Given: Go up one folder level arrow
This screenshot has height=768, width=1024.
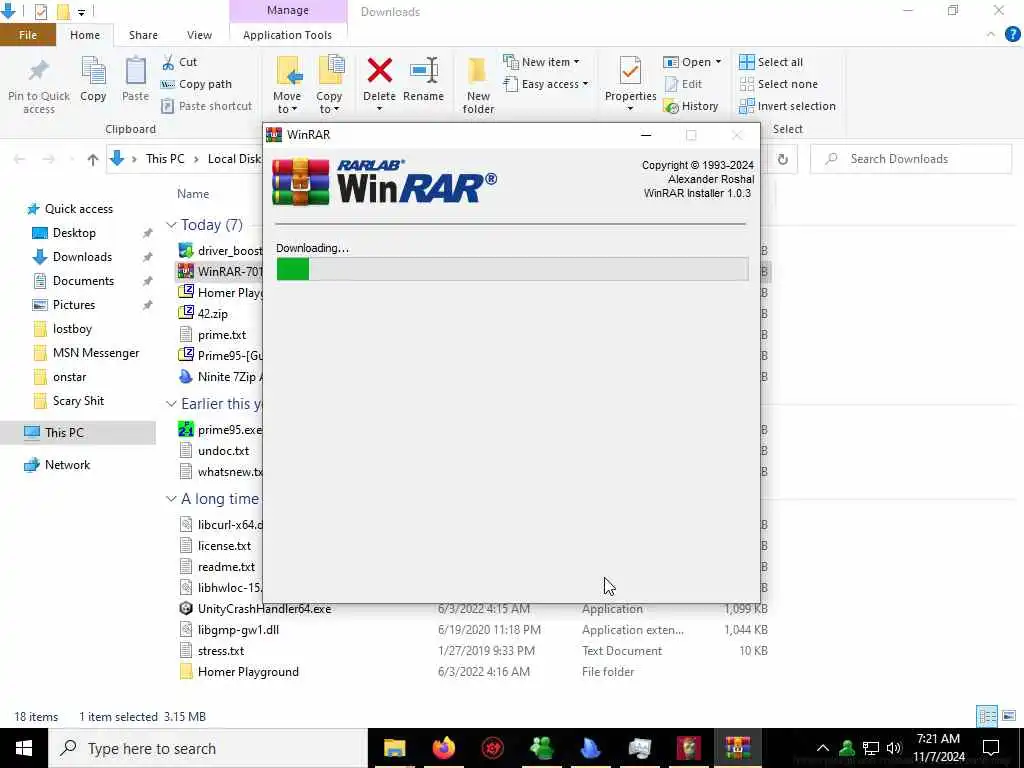Looking at the screenshot, I should 93,159.
